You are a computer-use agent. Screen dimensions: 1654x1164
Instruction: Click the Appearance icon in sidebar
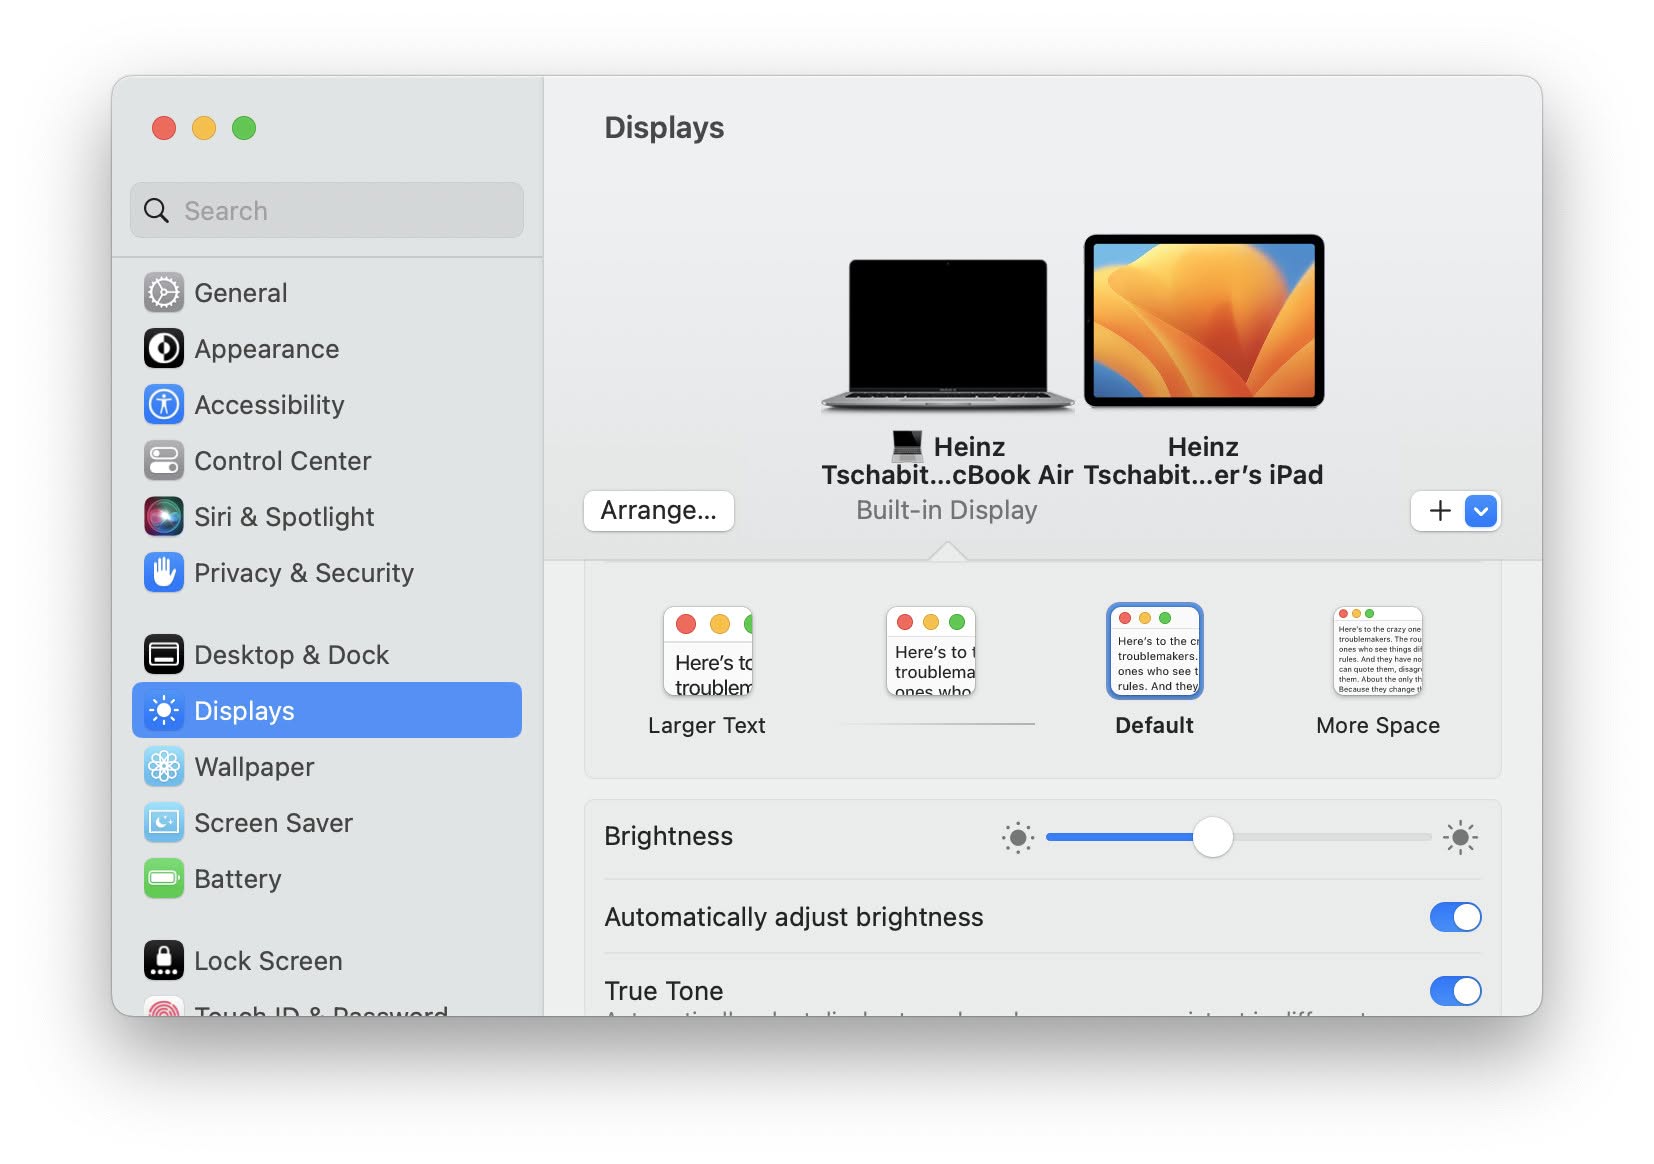point(164,349)
